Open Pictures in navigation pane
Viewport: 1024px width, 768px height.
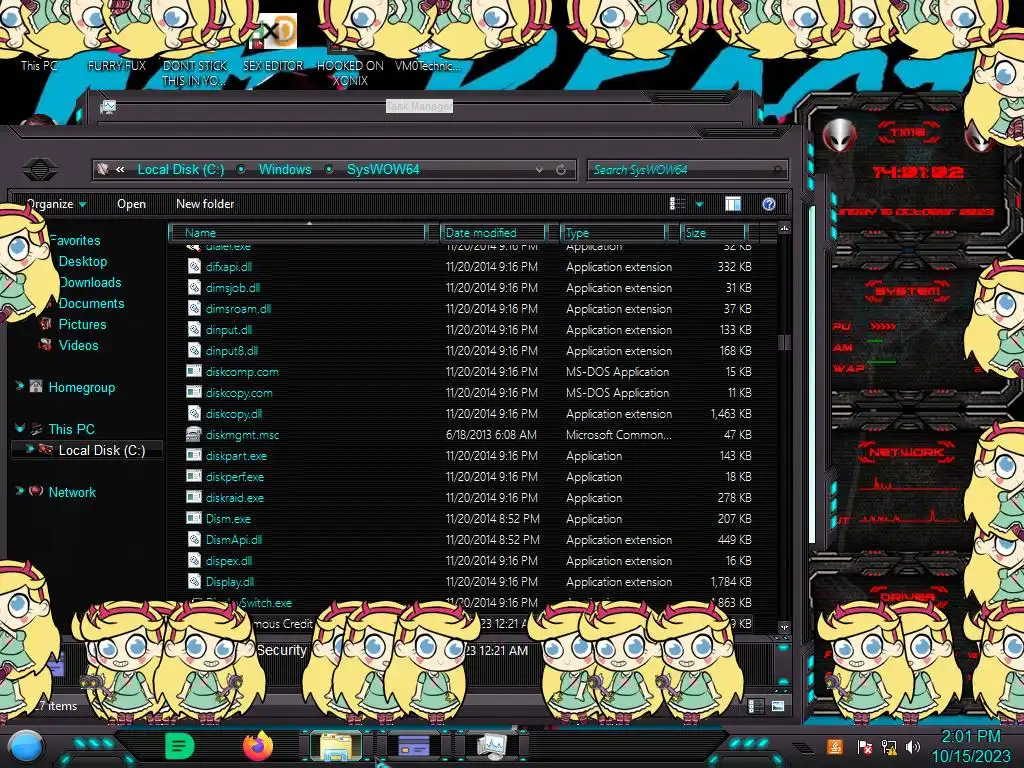82,324
